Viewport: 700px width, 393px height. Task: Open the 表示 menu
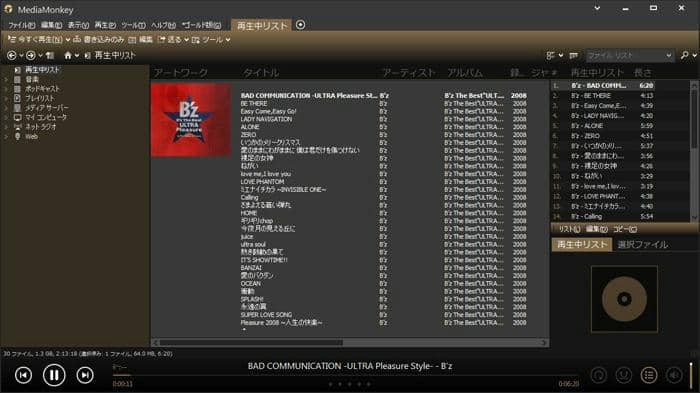78,25
